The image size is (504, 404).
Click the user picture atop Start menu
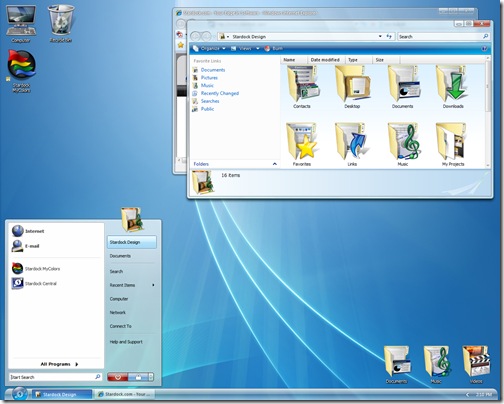pyautogui.click(x=132, y=219)
